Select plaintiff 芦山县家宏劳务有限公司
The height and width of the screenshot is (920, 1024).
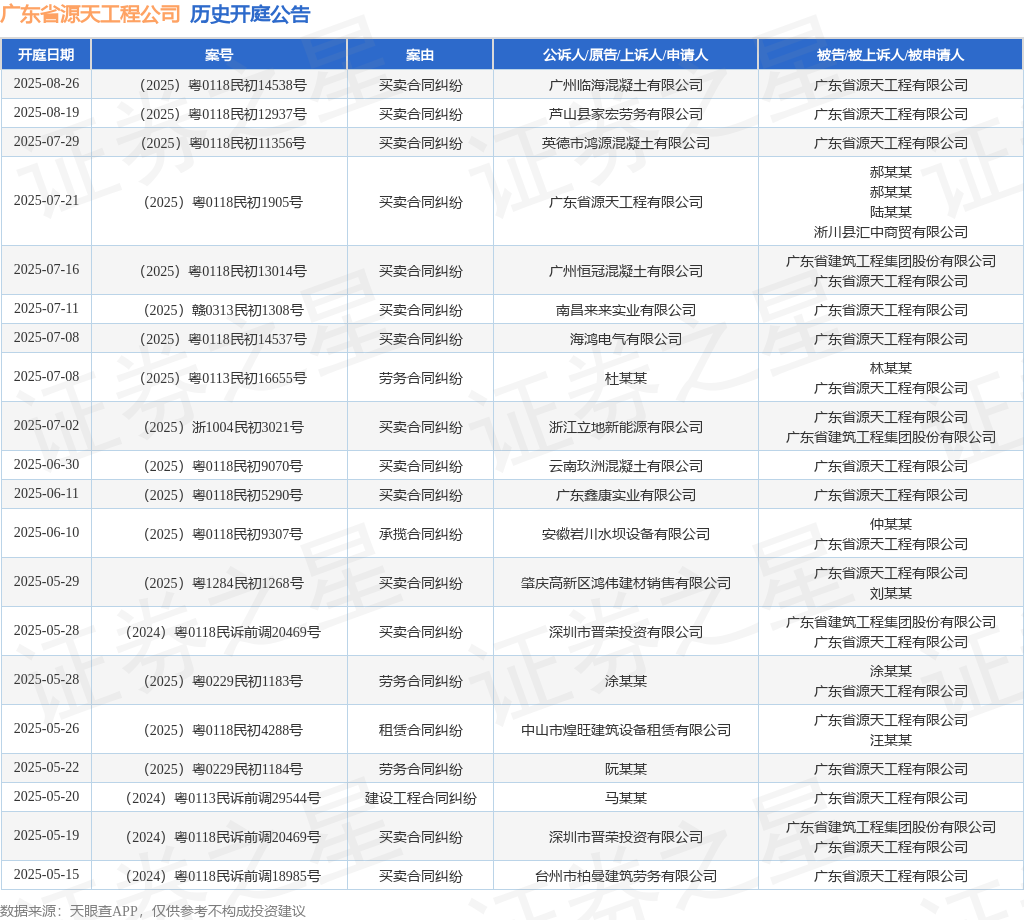click(626, 114)
